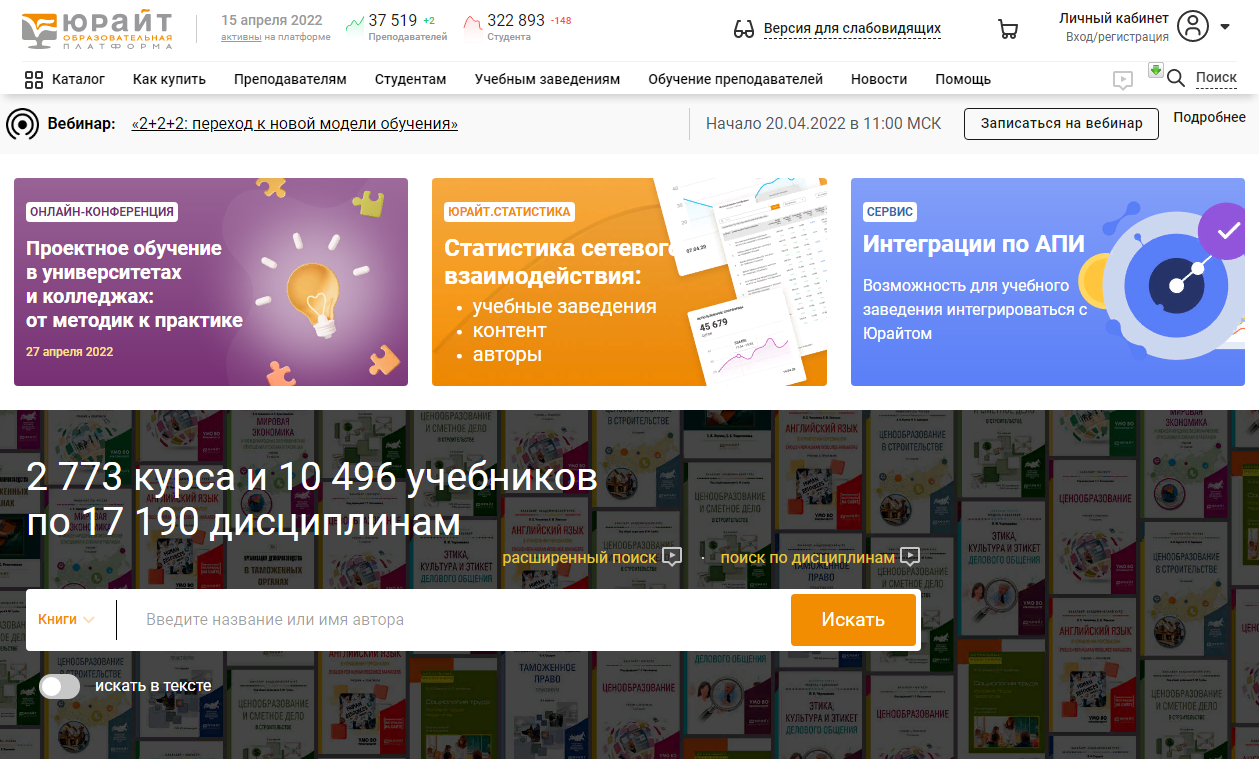Open the «2+2+2» webinar link
The width and height of the screenshot is (1259, 774).
coord(295,124)
